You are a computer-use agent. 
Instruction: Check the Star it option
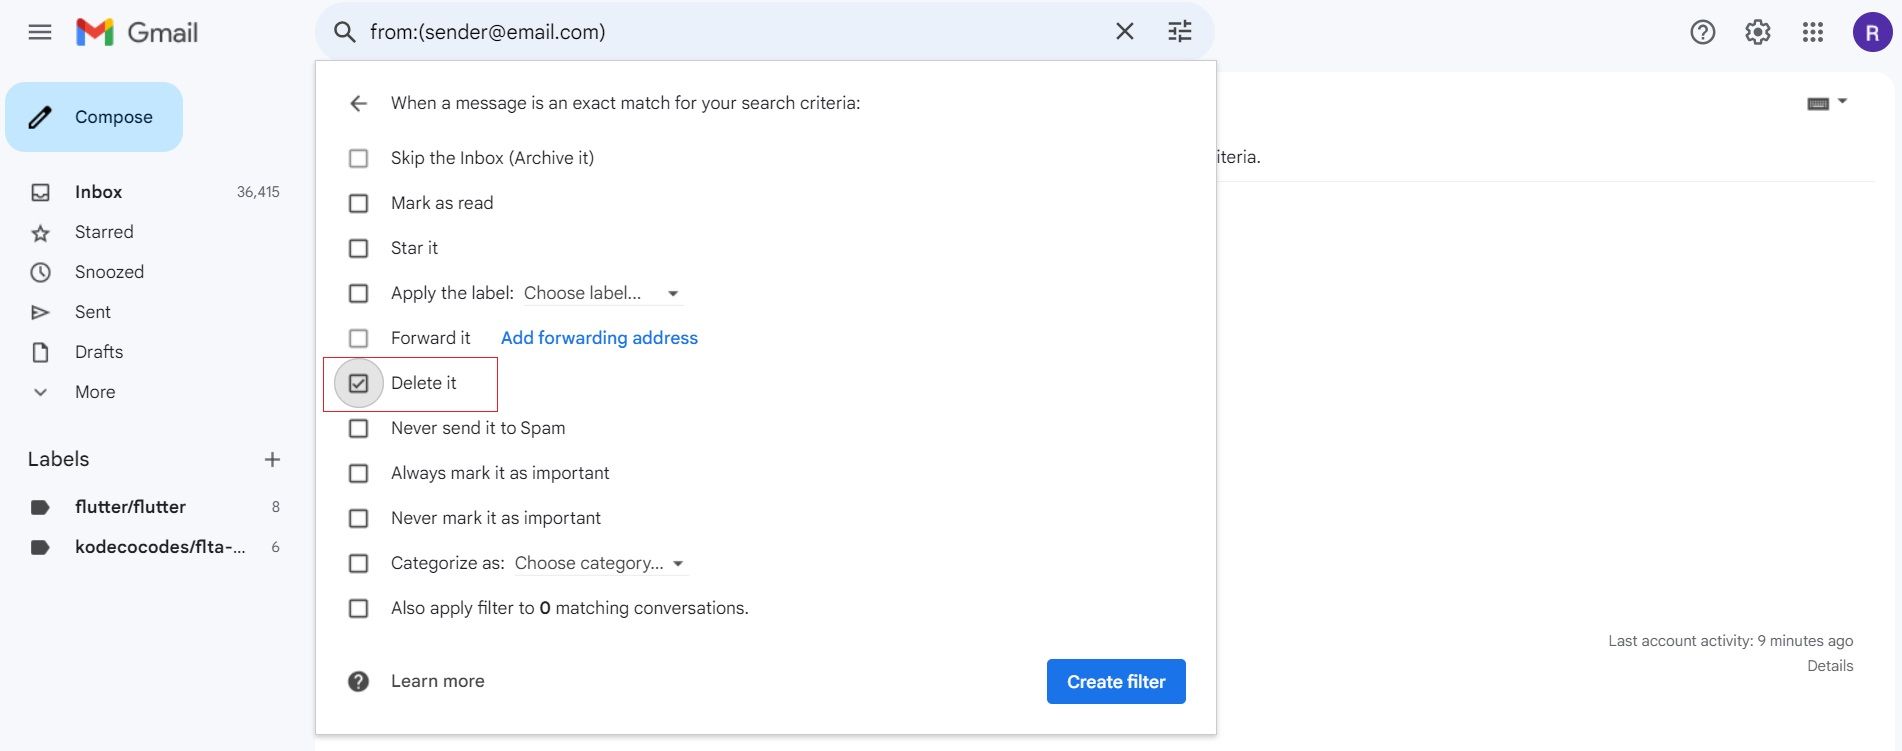(x=358, y=248)
